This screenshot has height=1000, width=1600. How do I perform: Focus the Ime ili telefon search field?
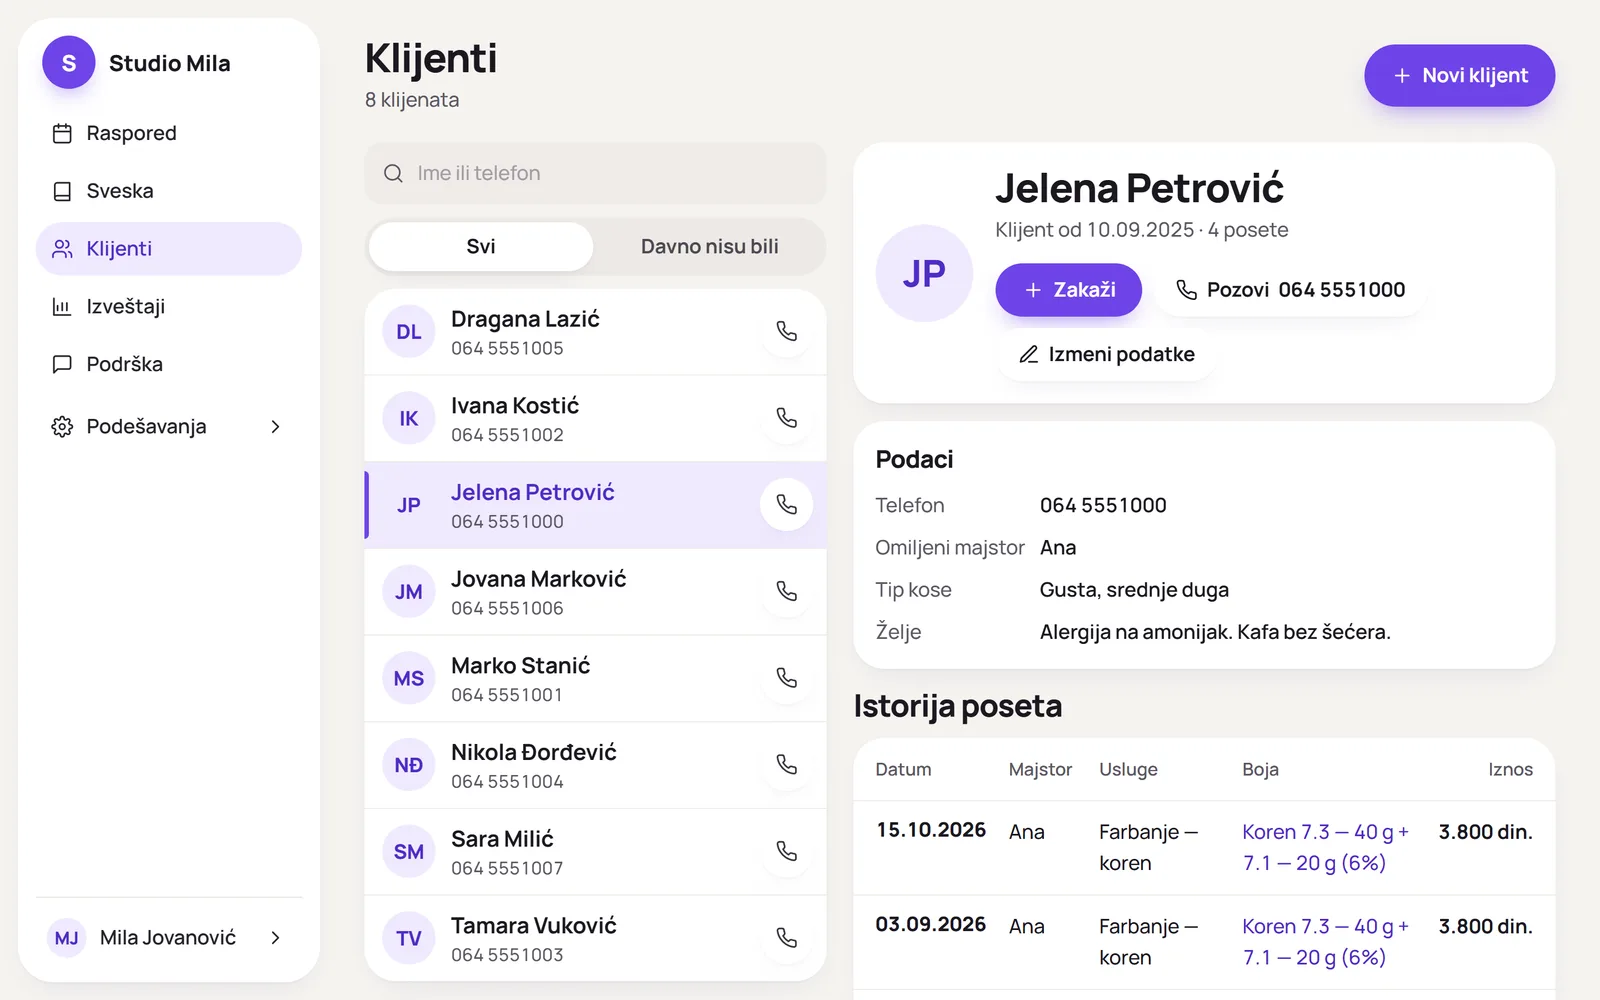pos(595,173)
